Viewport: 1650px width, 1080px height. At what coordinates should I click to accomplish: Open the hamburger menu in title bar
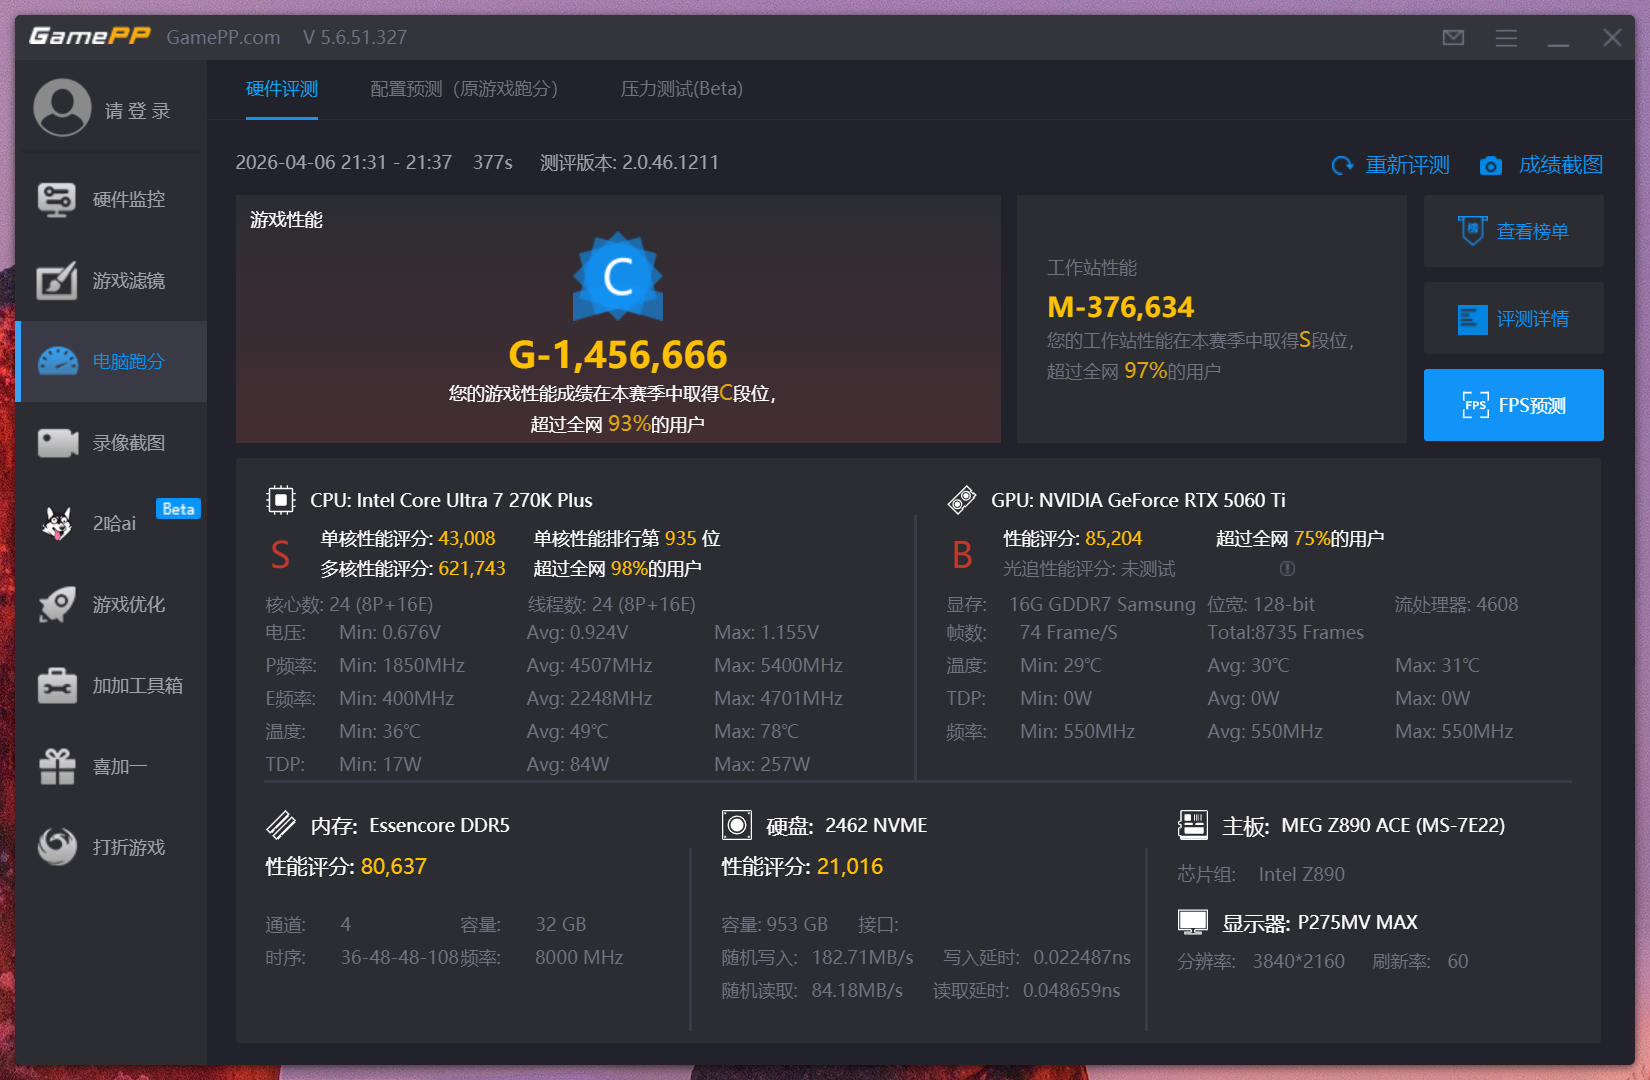click(x=1506, y=38)
